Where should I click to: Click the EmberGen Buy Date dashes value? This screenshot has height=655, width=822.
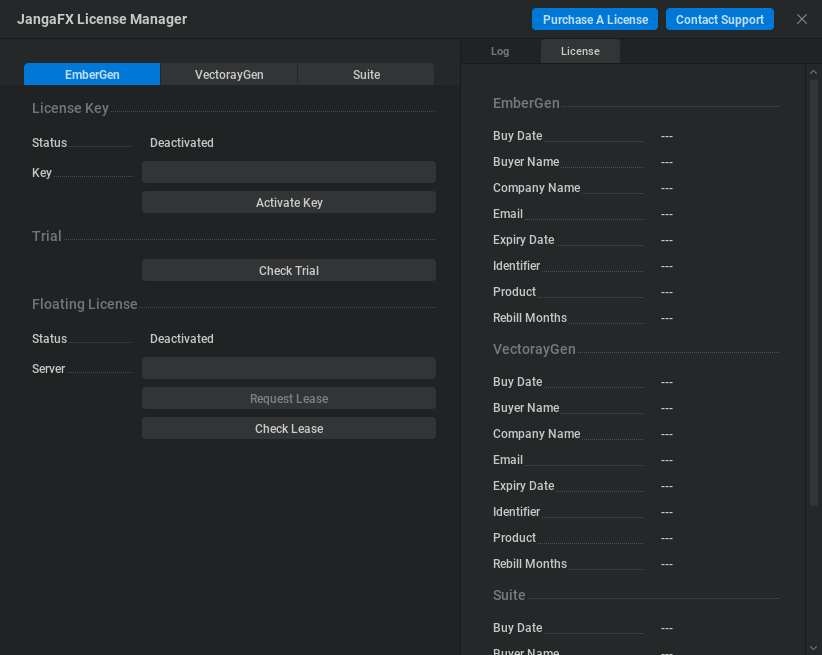click(667, 136)
